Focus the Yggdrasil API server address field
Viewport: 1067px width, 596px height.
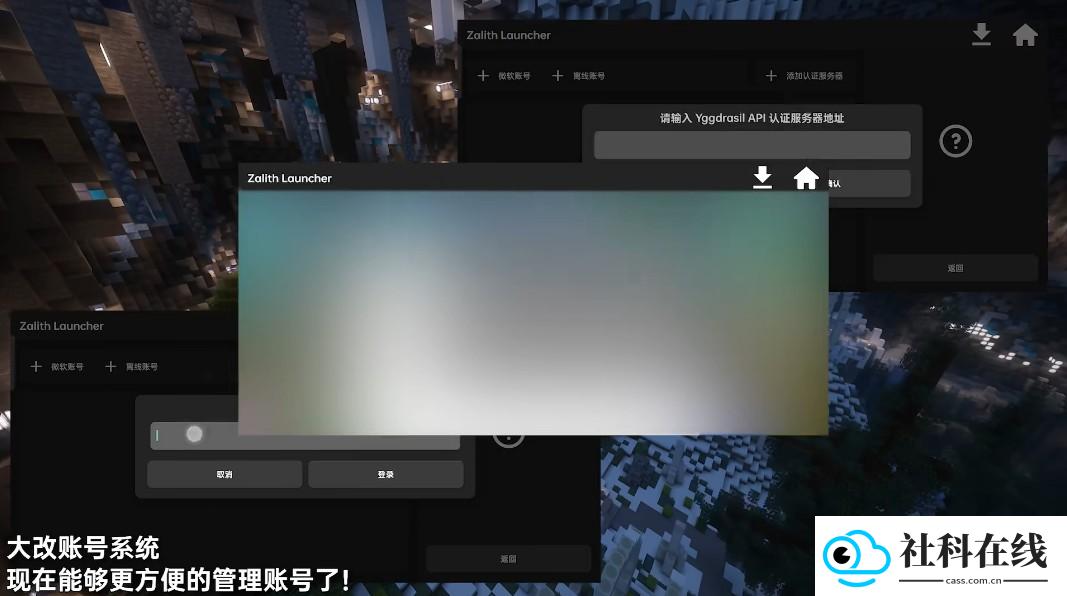(x=752, y=145)
